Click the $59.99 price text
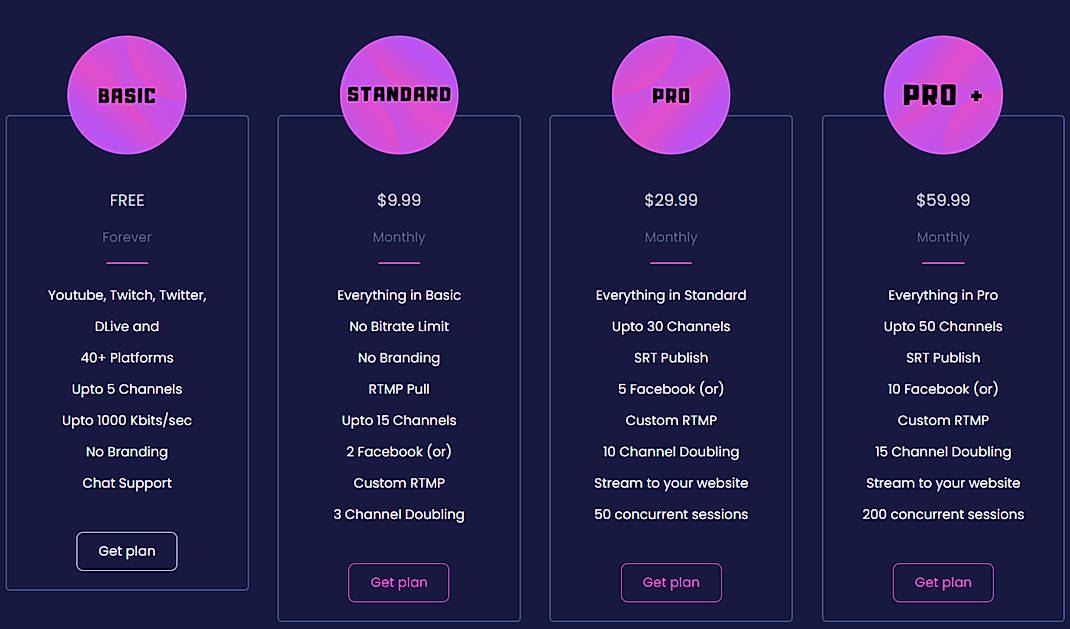The image size is (1070, 629). (x=943, y=200)
